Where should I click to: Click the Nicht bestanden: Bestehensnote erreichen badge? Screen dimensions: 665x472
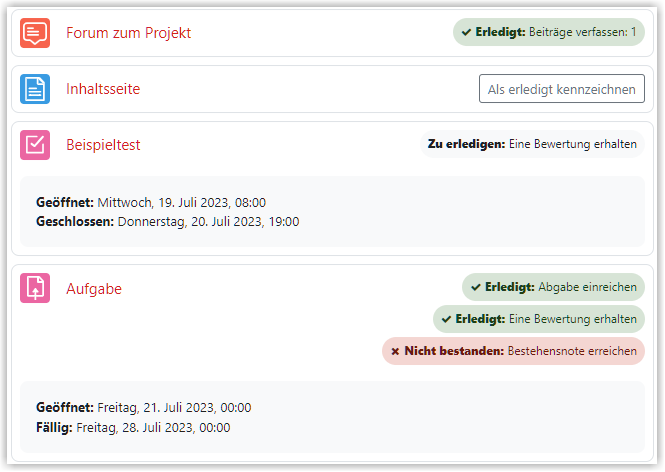513,351
